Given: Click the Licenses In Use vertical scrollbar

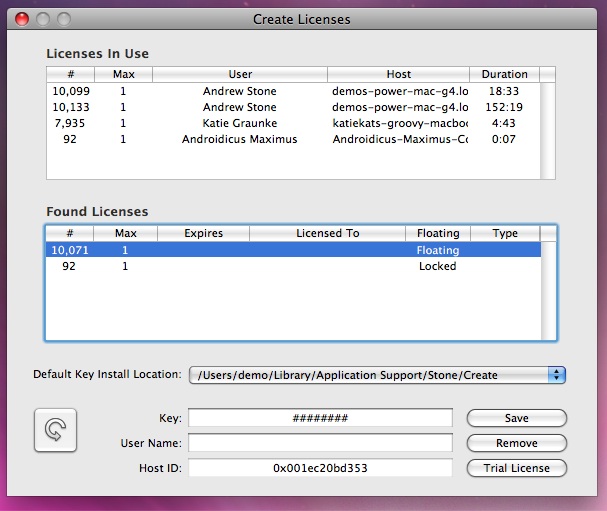Looking at the screenshot, I should click(x=548, y=130).
